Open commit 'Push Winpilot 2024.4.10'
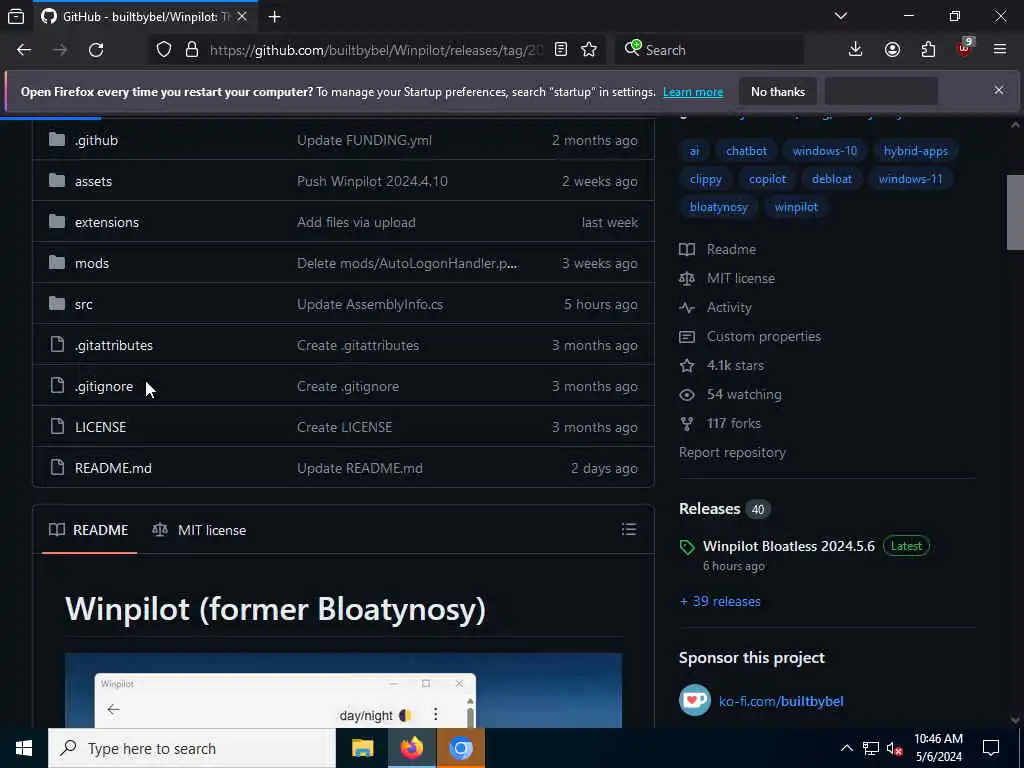 tap(372, 182)
